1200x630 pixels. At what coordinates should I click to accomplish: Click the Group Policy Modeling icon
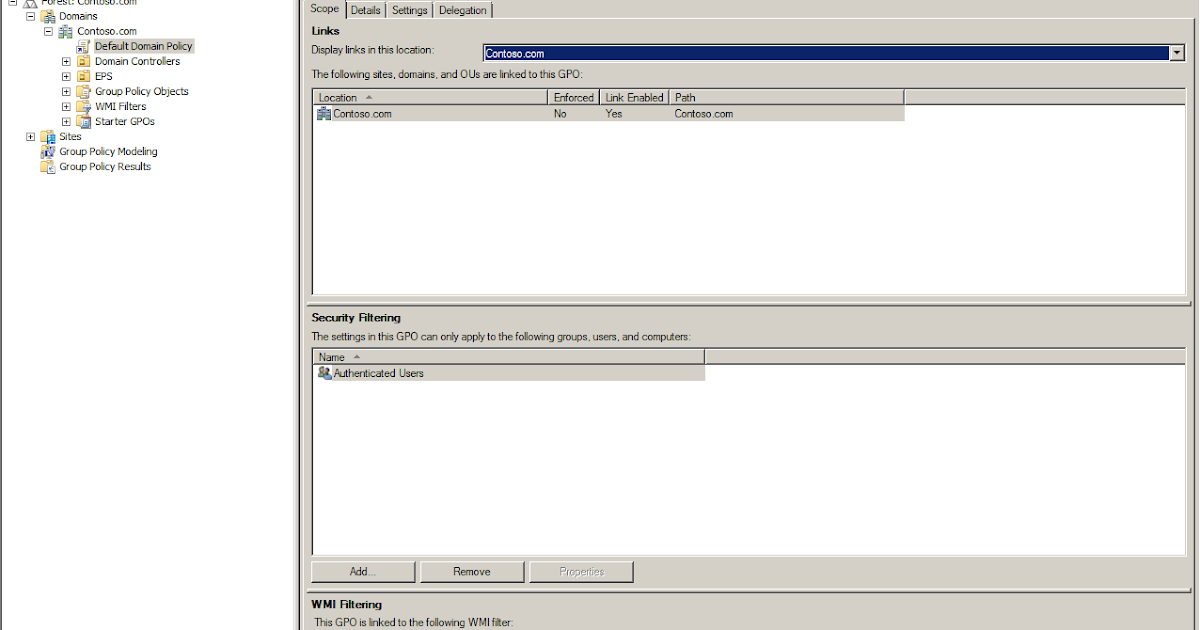point(48,151)
